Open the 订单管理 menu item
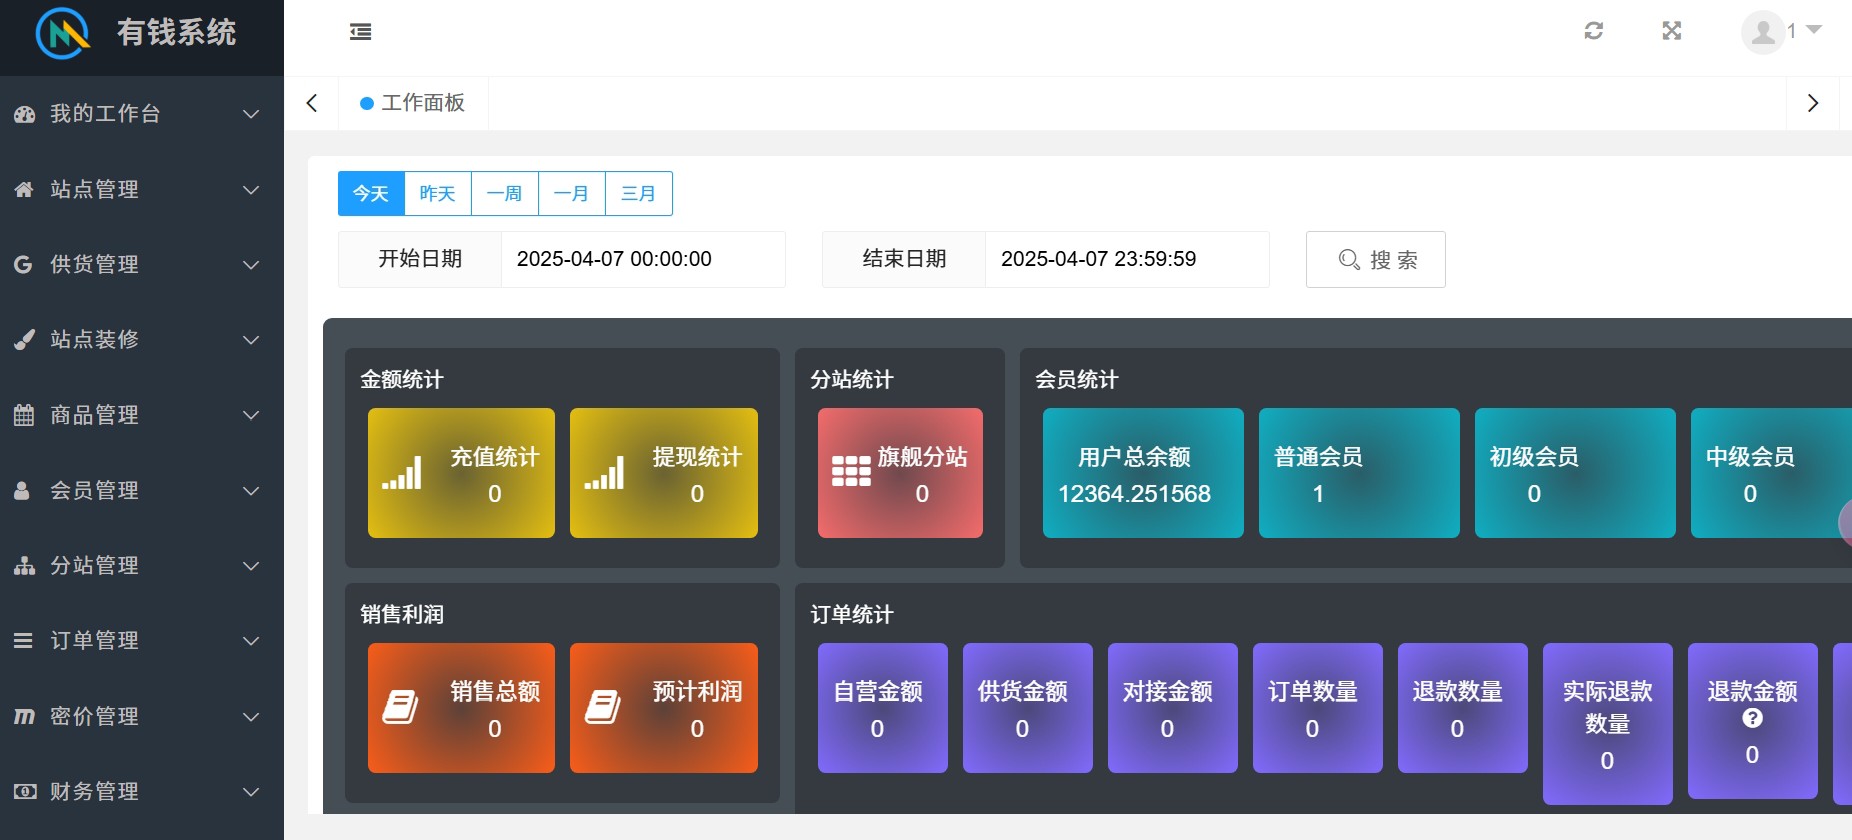The height and width of the screenshot is (840, 1852). click(x=140, y=640)
